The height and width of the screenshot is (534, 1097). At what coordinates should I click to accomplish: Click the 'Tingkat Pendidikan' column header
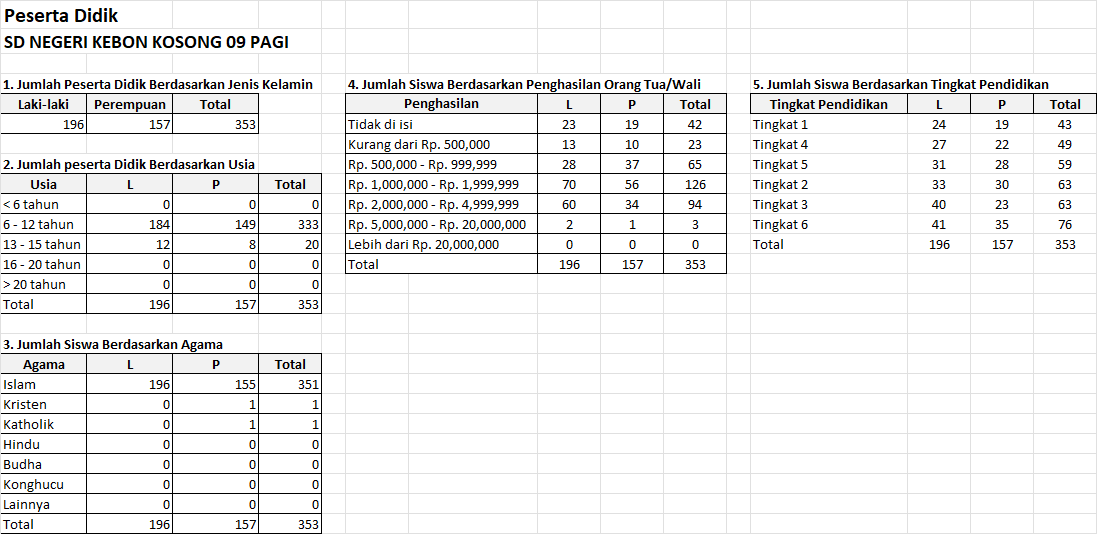(829, 104)
